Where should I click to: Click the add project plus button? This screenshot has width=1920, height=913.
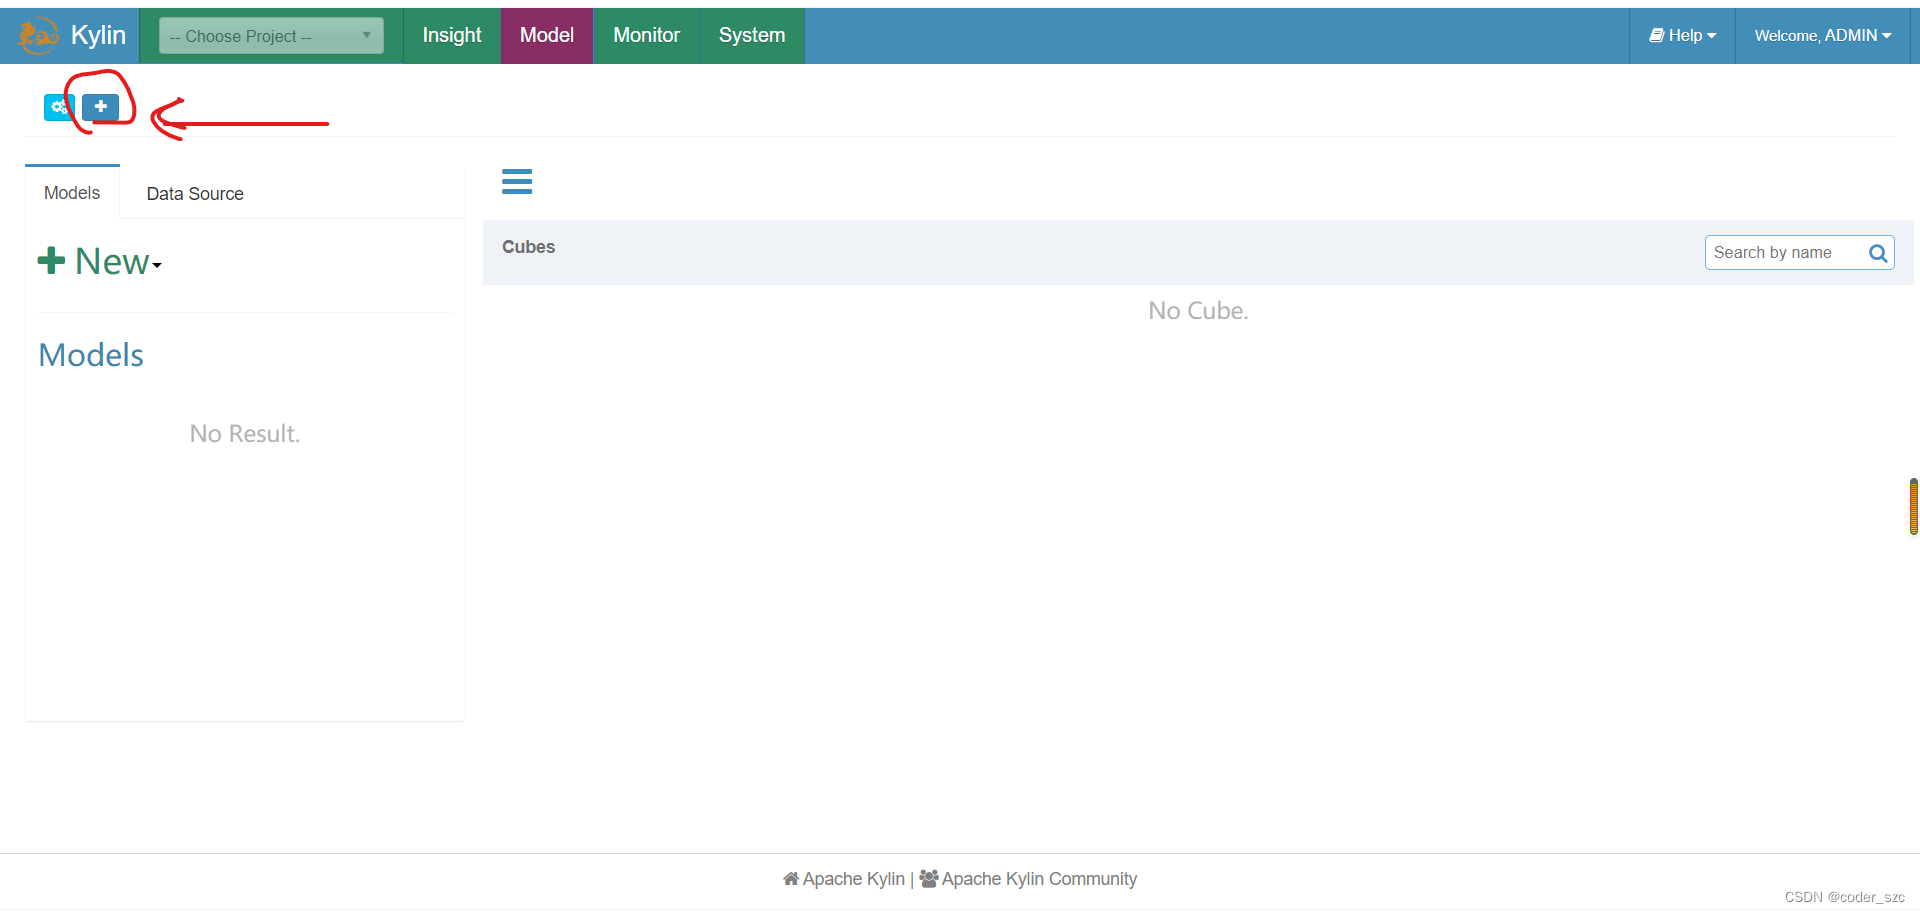(101, 107)
